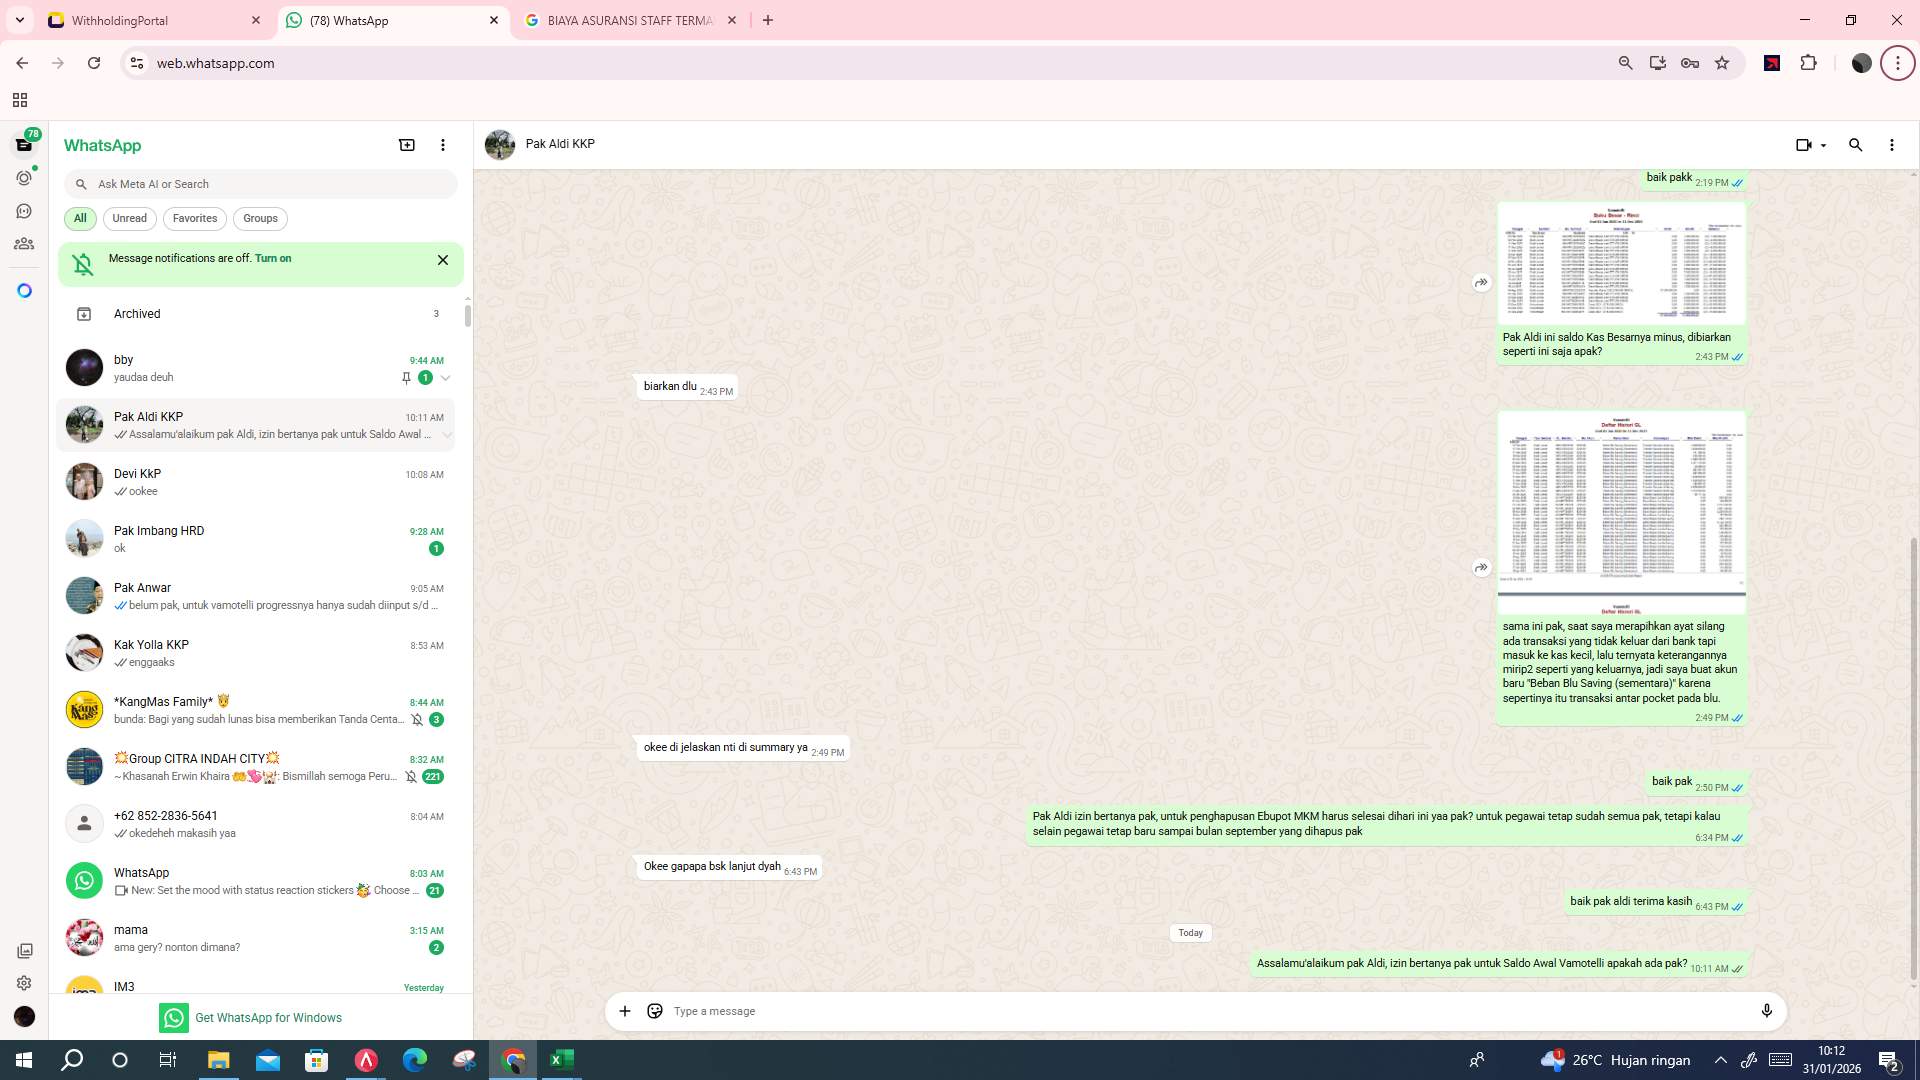Attach a file using the plus icon
The height and width of the screenshot is (1080, 1920).
click(x=624, y=1011)
